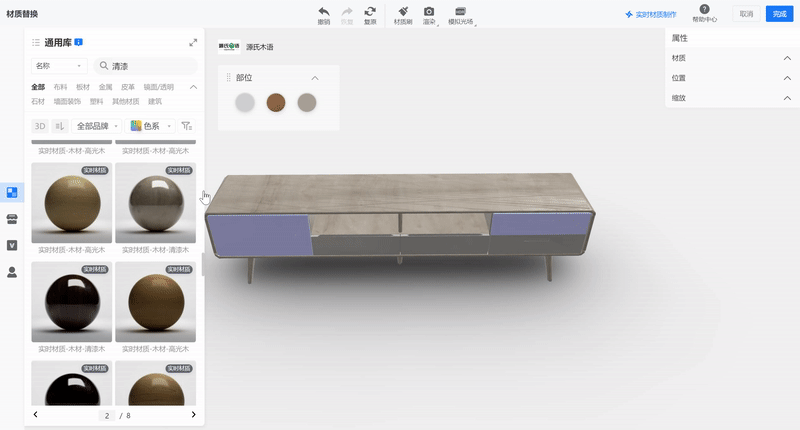800x430 pixels.
Task: Open the 色系 color family dropdown
Action: click(x=150, y=126)
